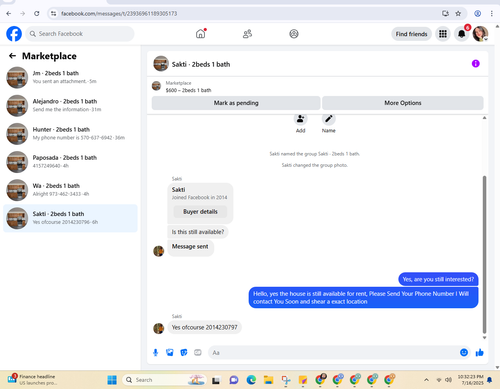Click the Name edit pencil icon
Screen dimensions: 500x389
(329, 119)
